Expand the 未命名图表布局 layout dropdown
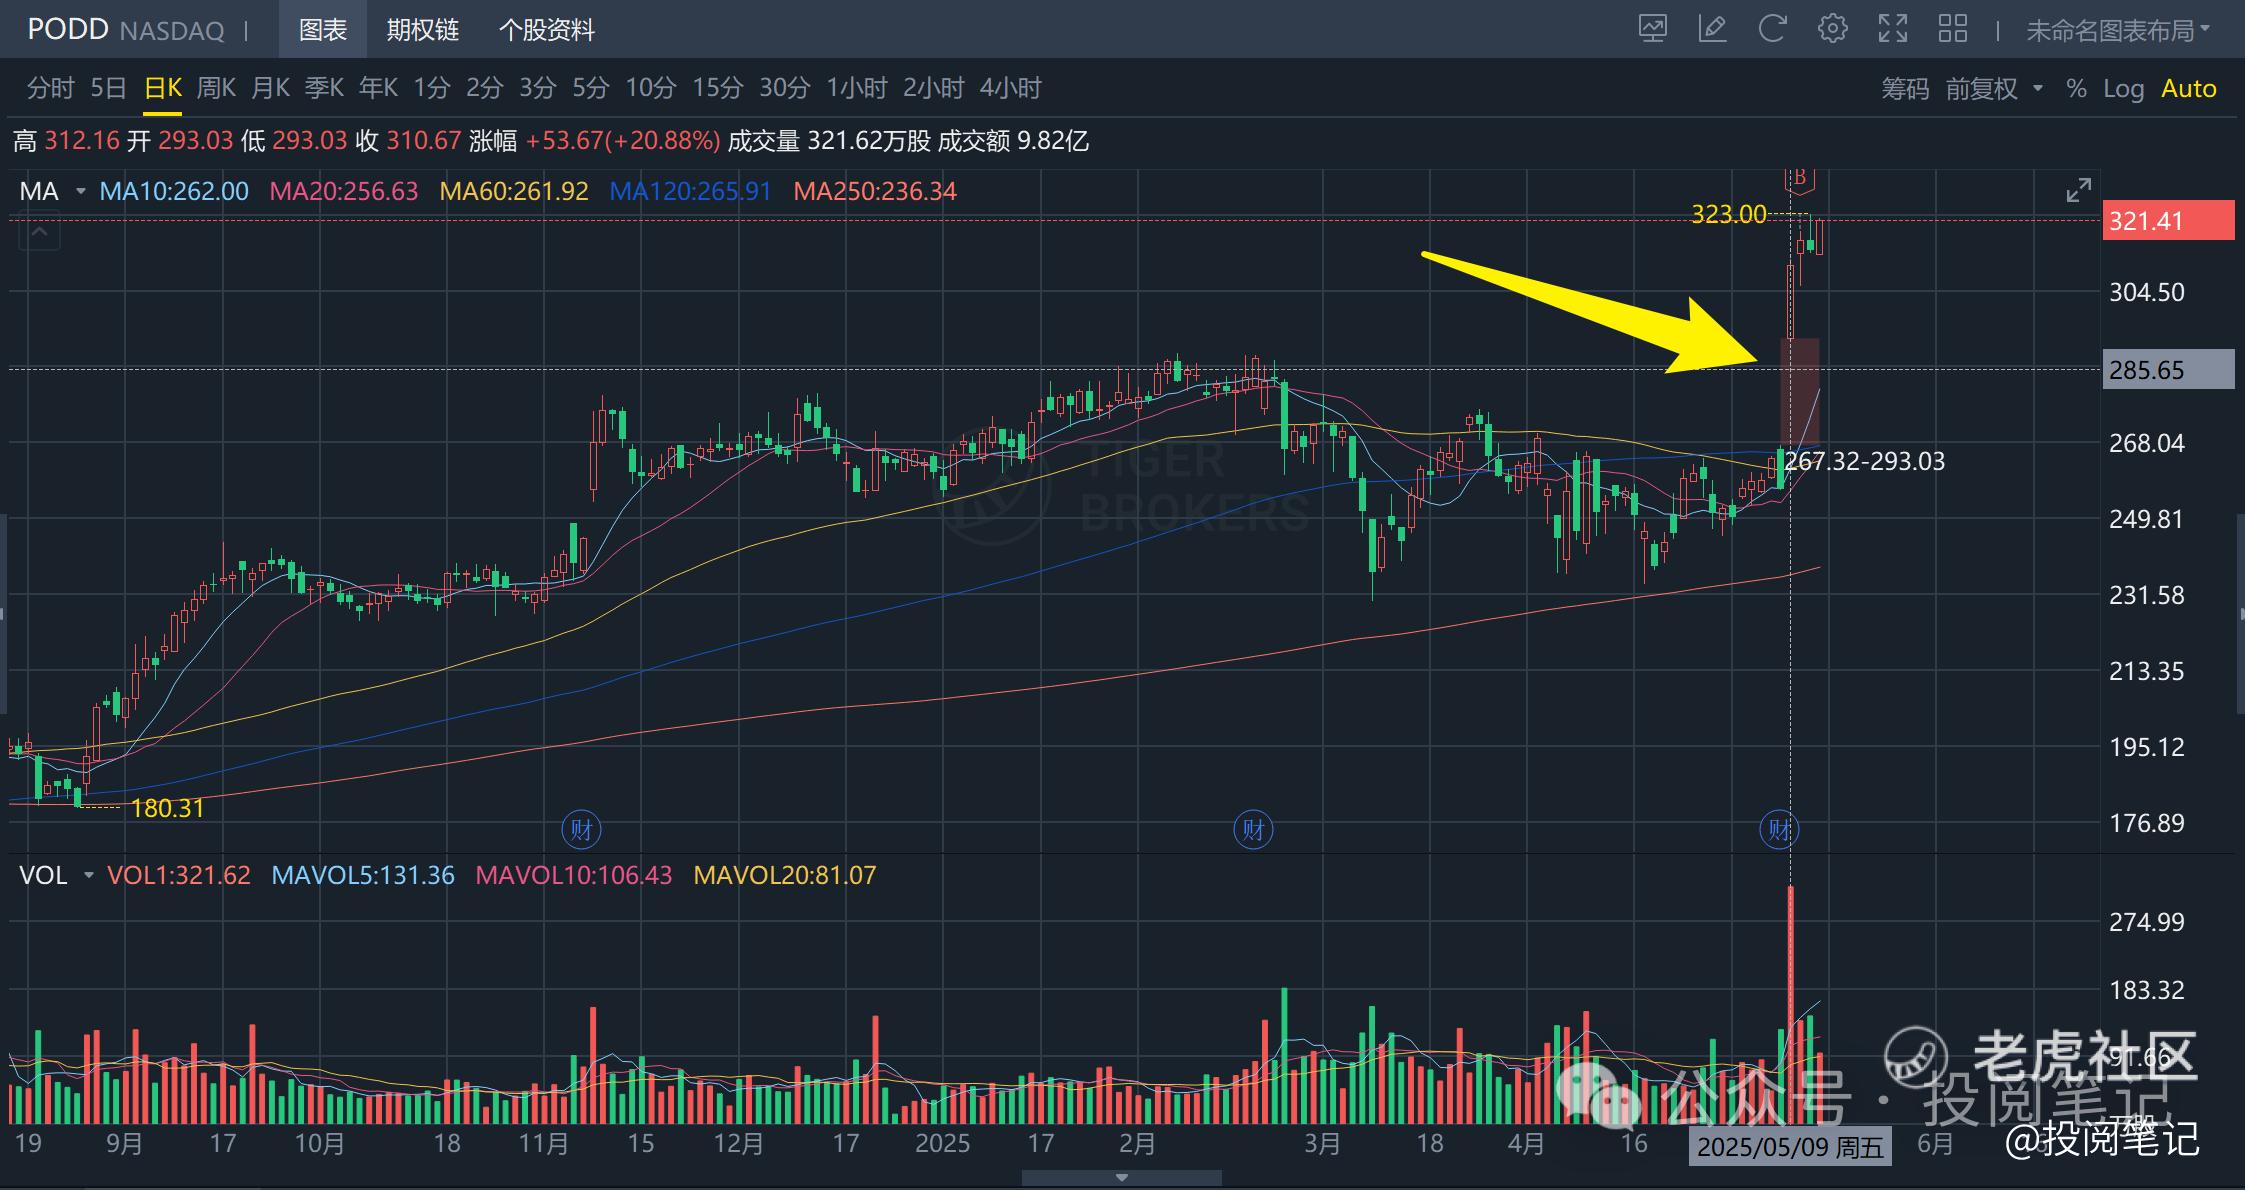Viewport: 2245px width, 1190px height. (2118, 31)
